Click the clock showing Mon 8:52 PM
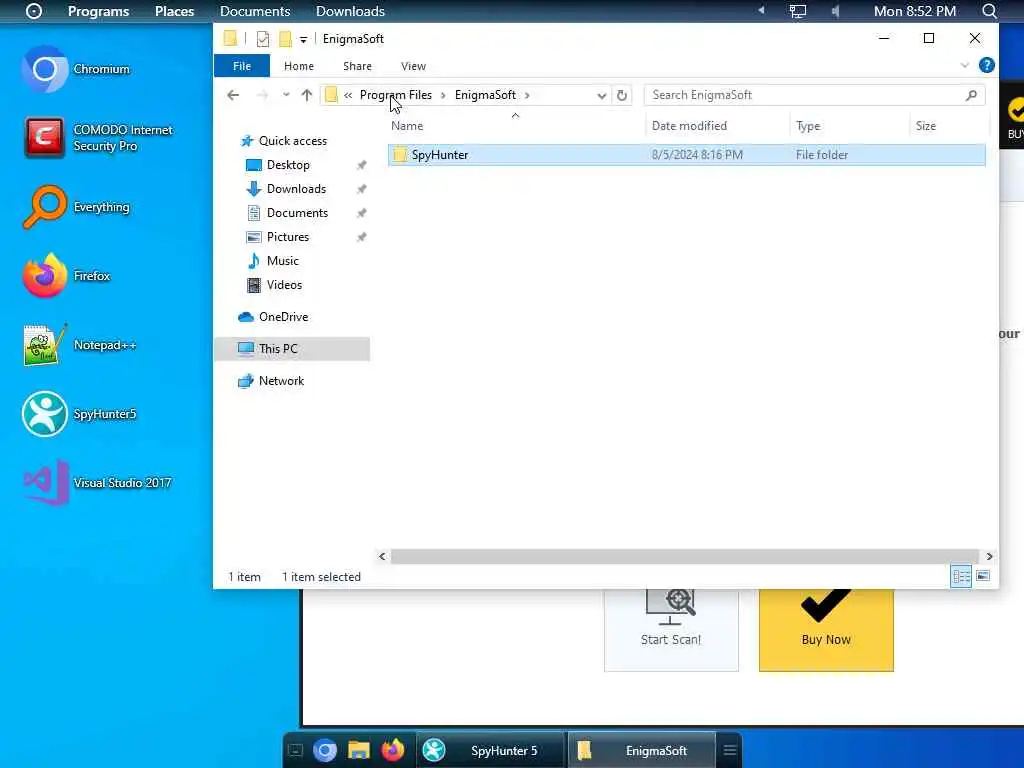 point(915,11)
